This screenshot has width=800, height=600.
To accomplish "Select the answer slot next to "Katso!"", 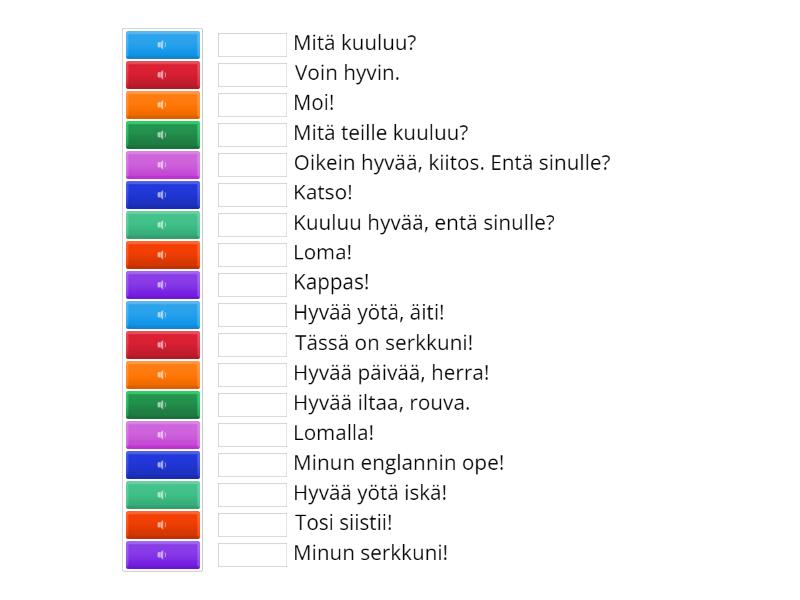I will coord(252,195).
